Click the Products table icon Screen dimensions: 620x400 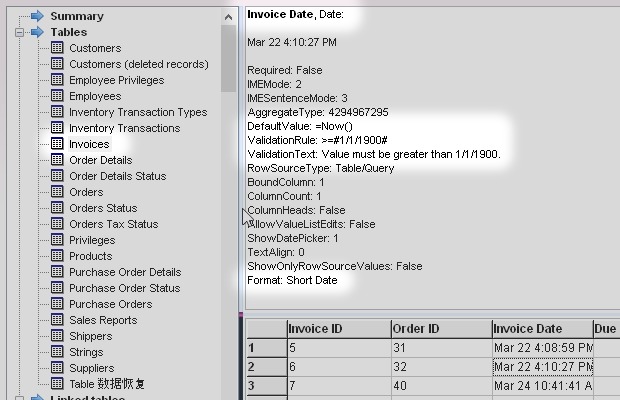[57, 256]
